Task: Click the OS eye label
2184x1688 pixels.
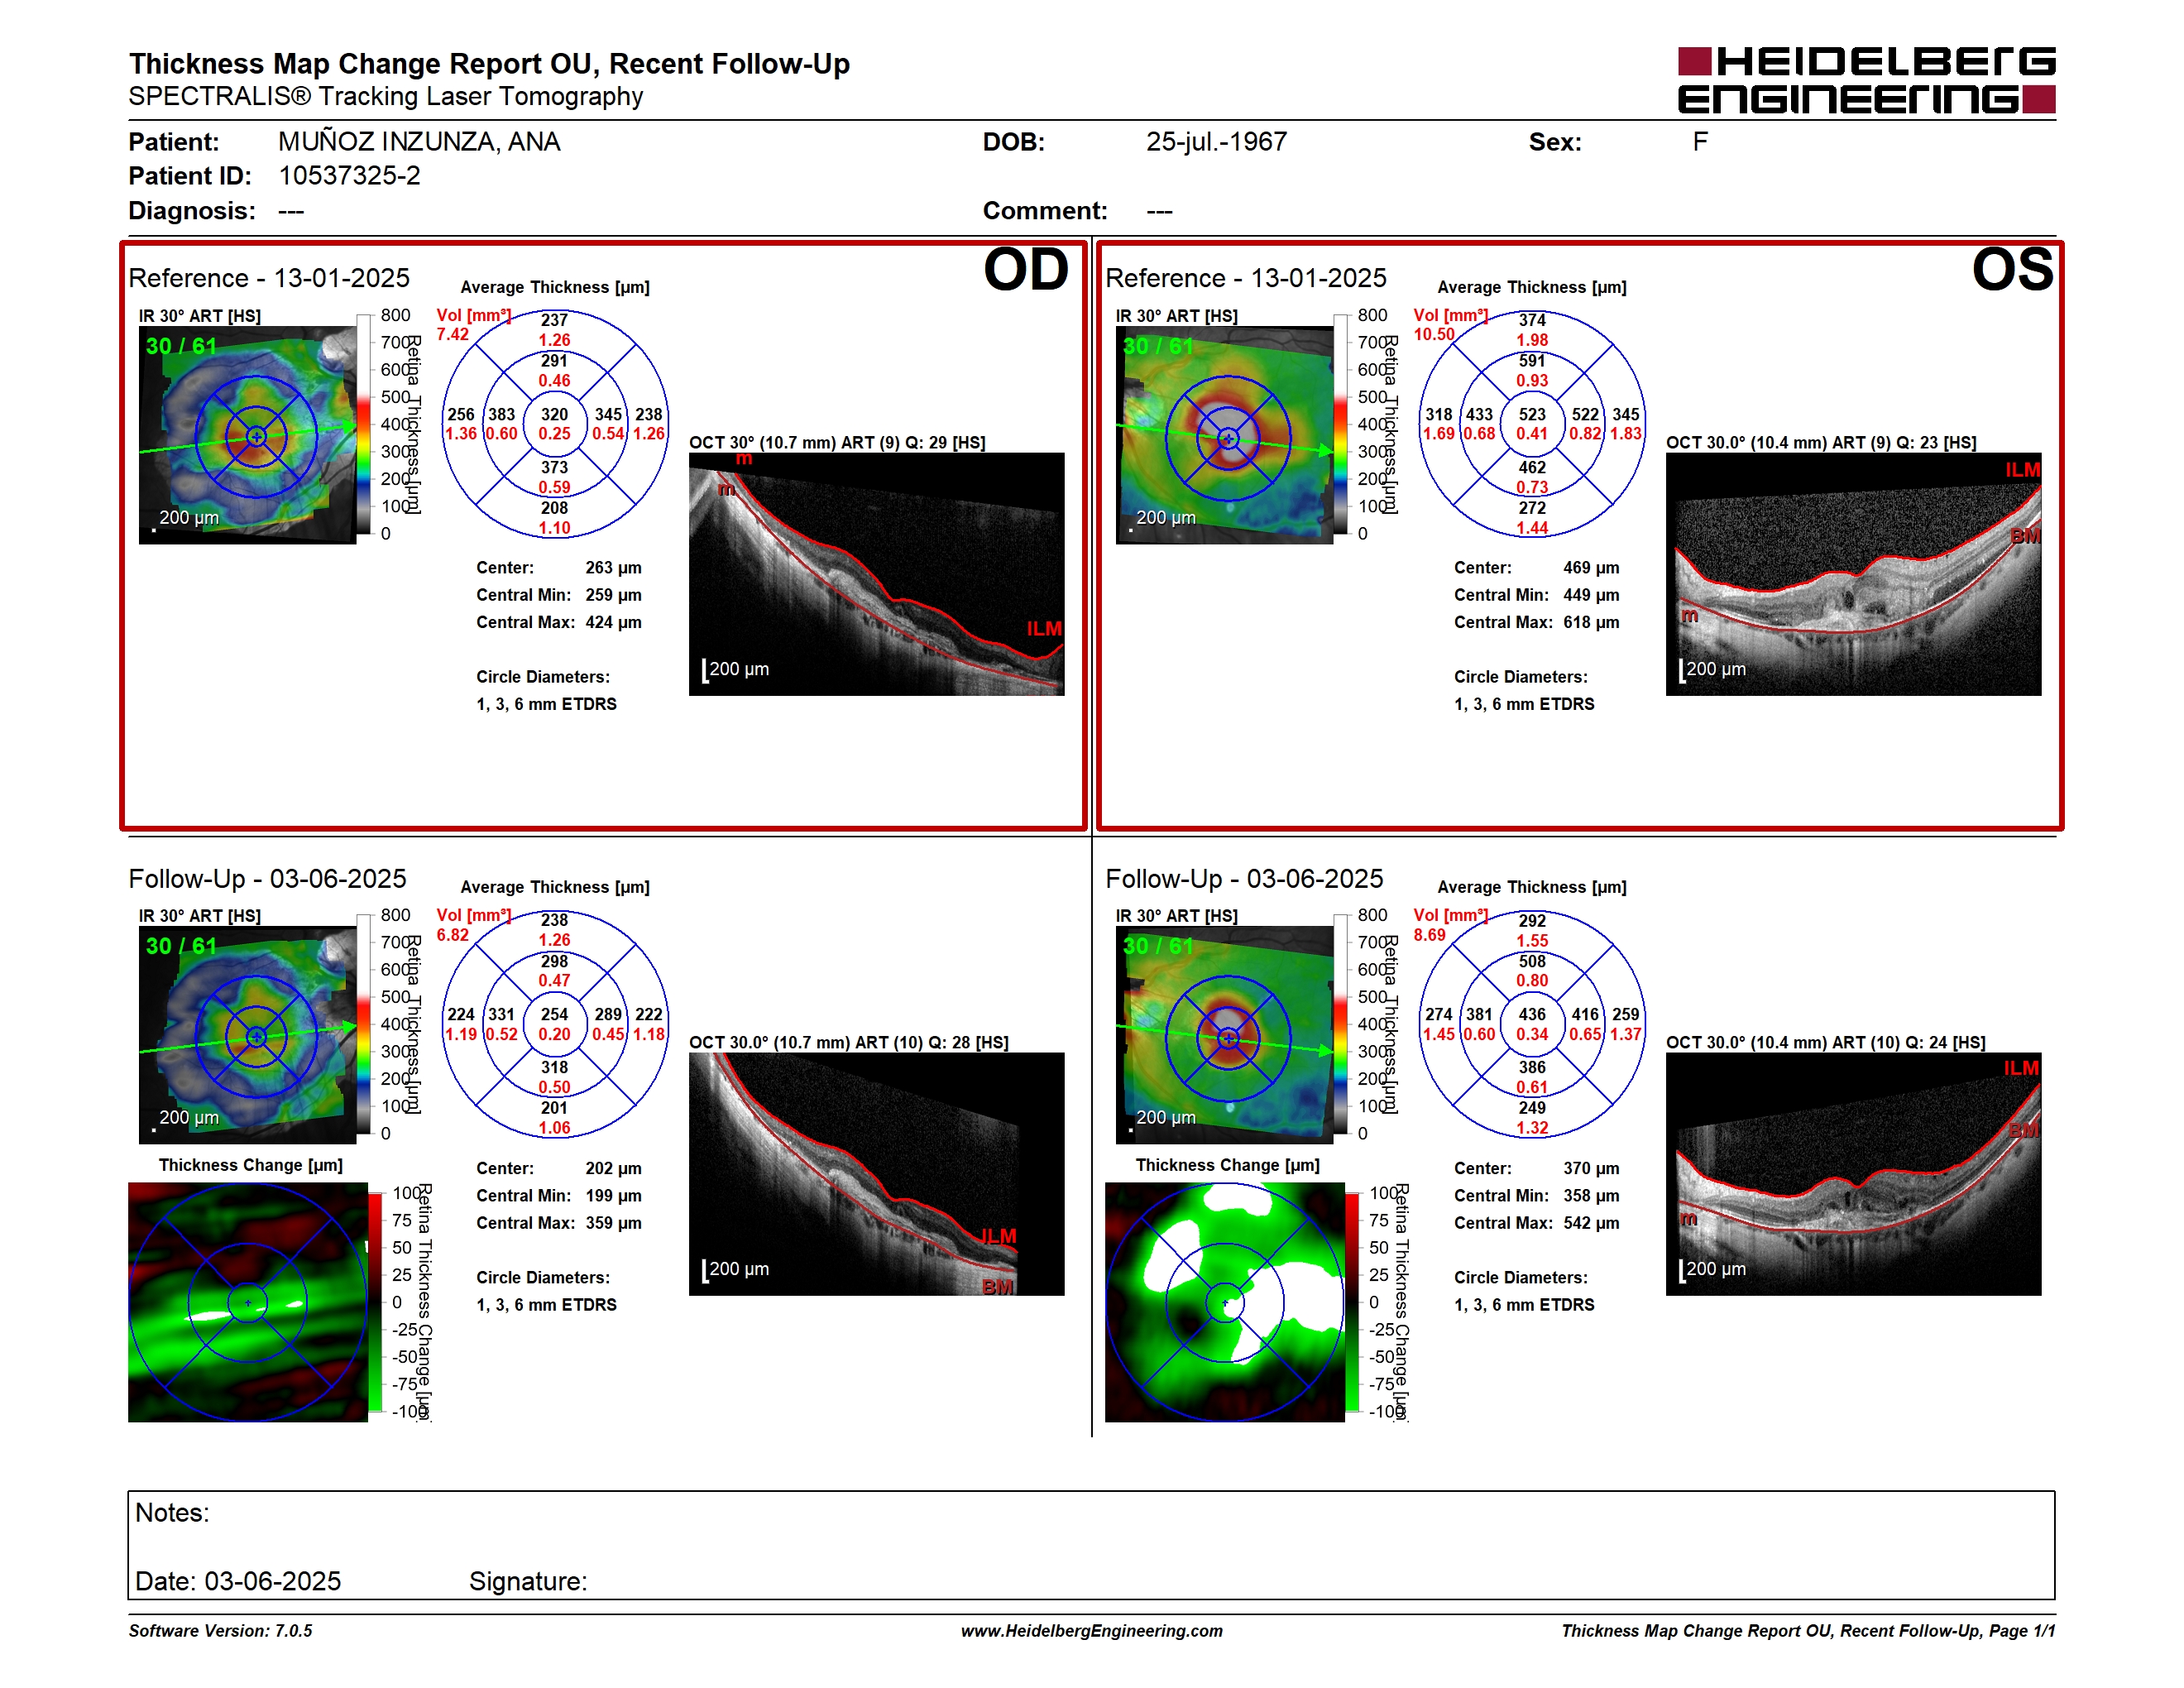Action: [2012, 270]
